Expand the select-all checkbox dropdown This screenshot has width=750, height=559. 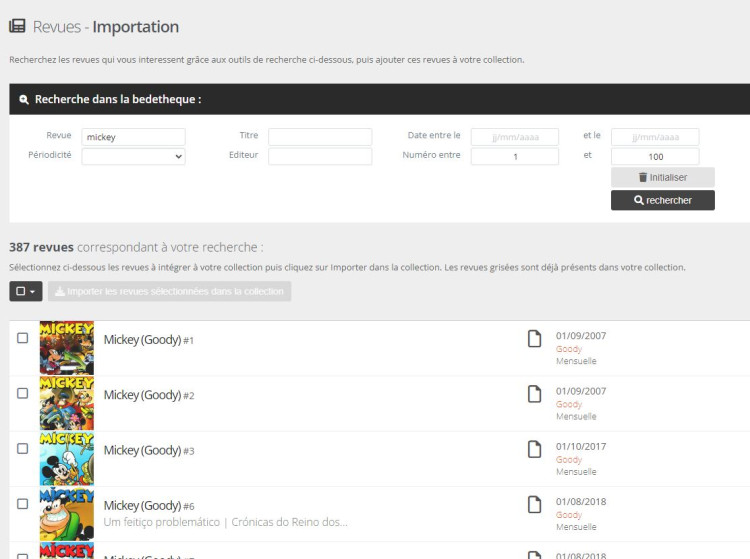click(x=25, y=291)
